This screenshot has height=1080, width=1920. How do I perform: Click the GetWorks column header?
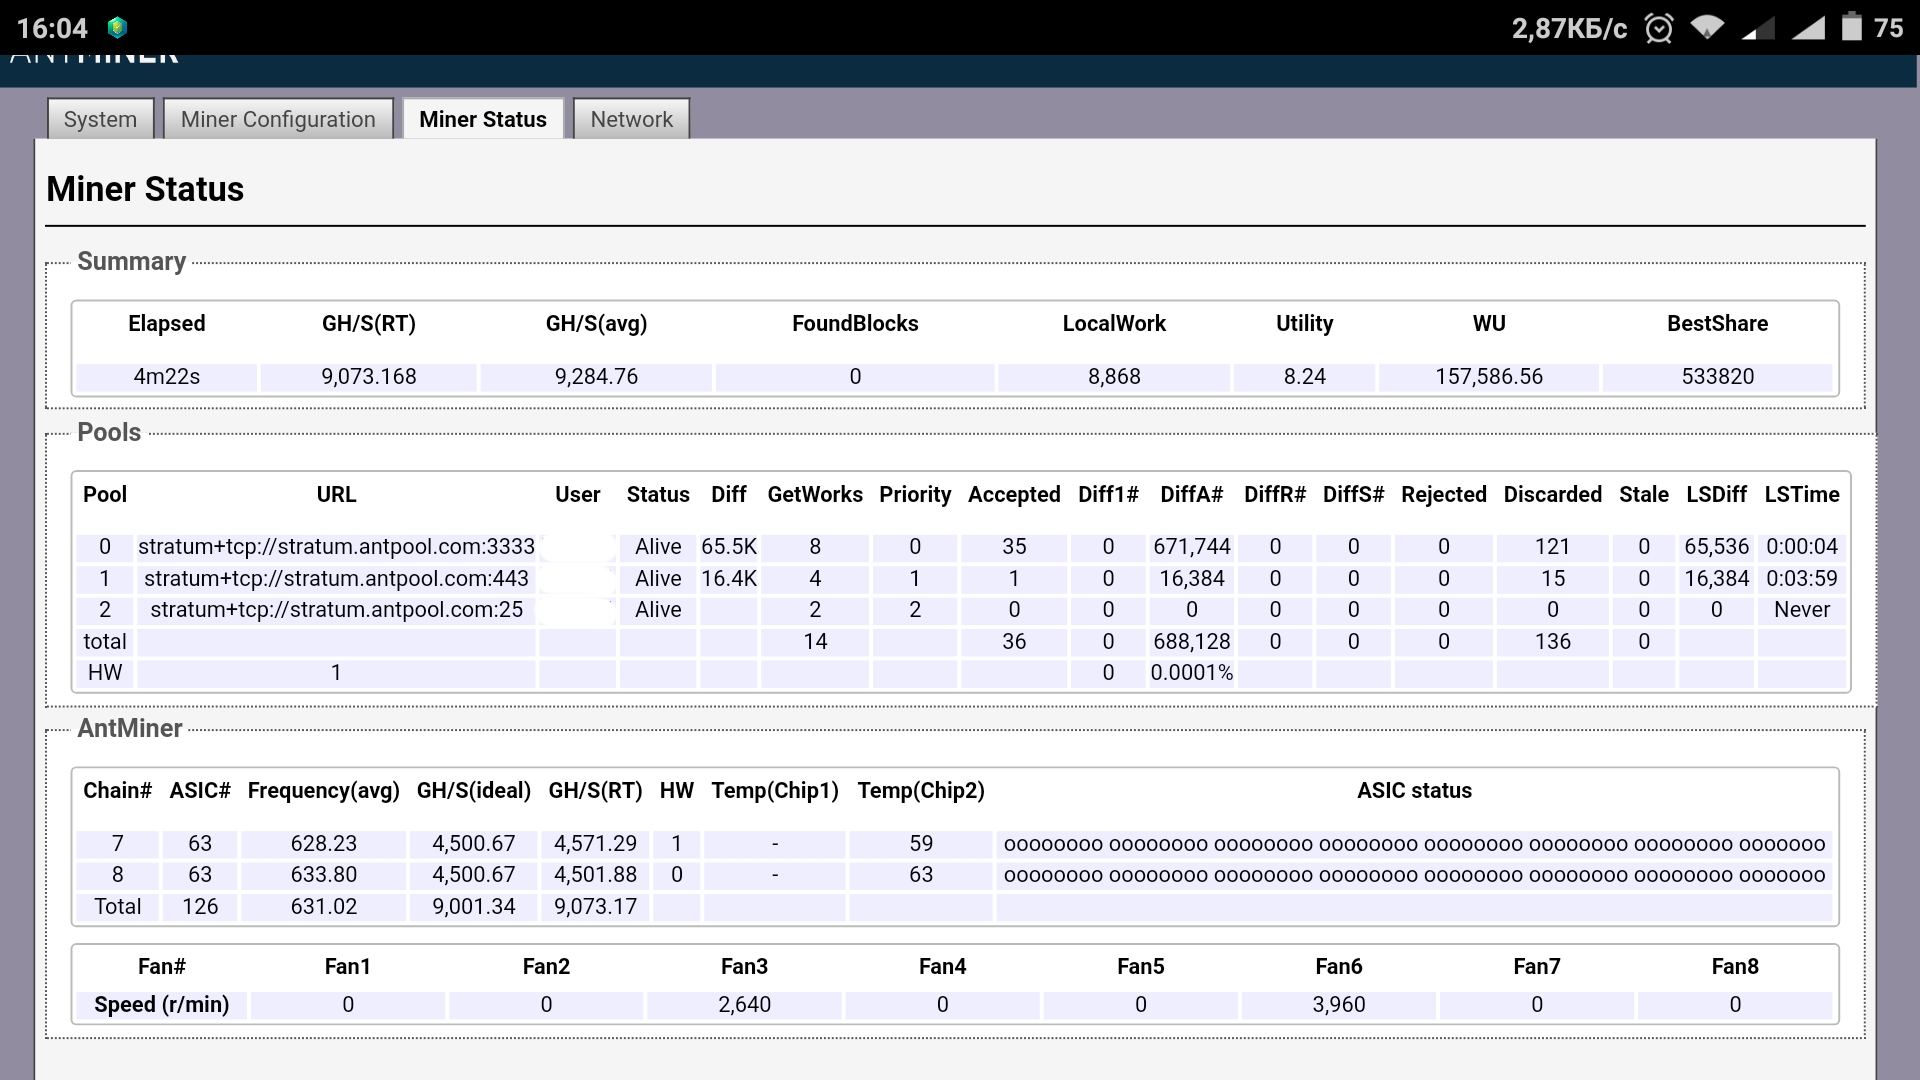click(815, 495)
